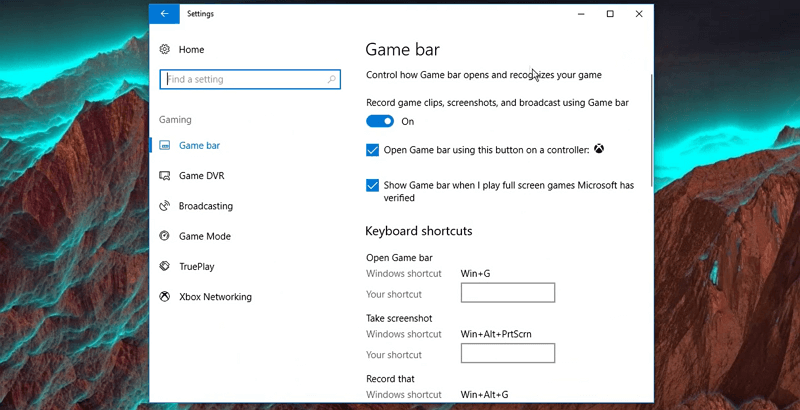Click the Take screenshot custom shortcut box

508,353
